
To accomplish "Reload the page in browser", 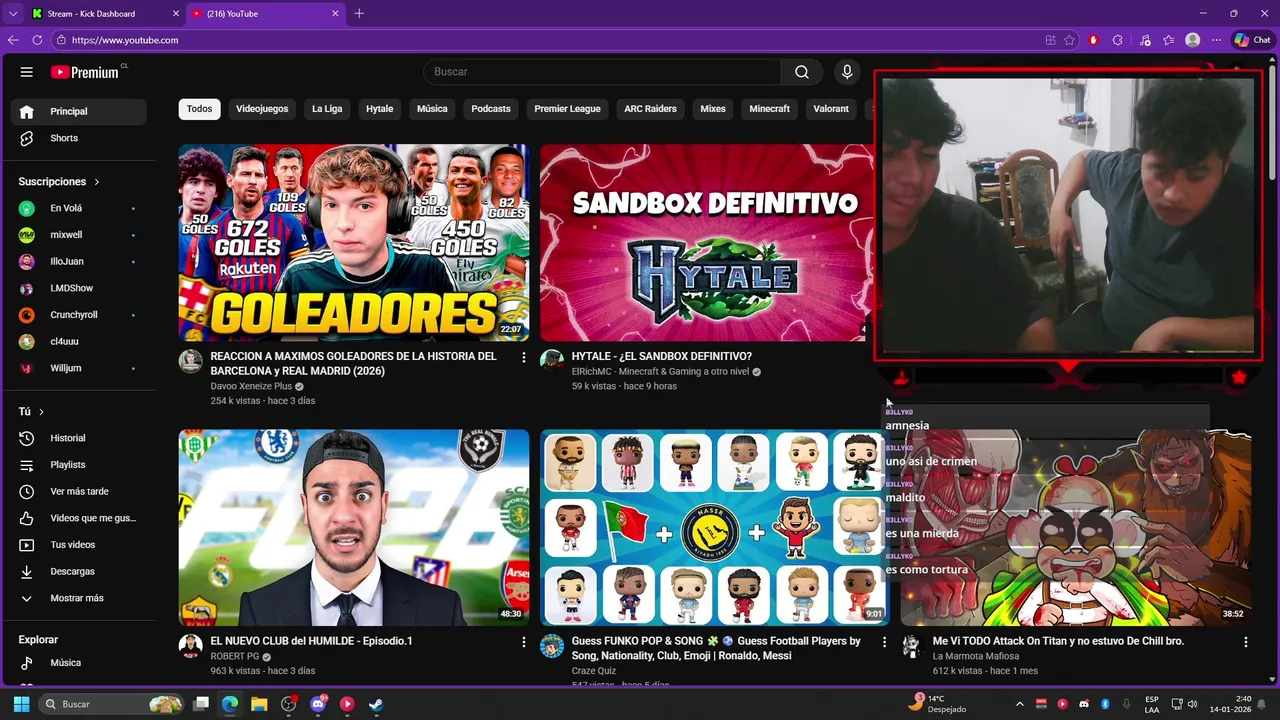I will pos(37,40).
